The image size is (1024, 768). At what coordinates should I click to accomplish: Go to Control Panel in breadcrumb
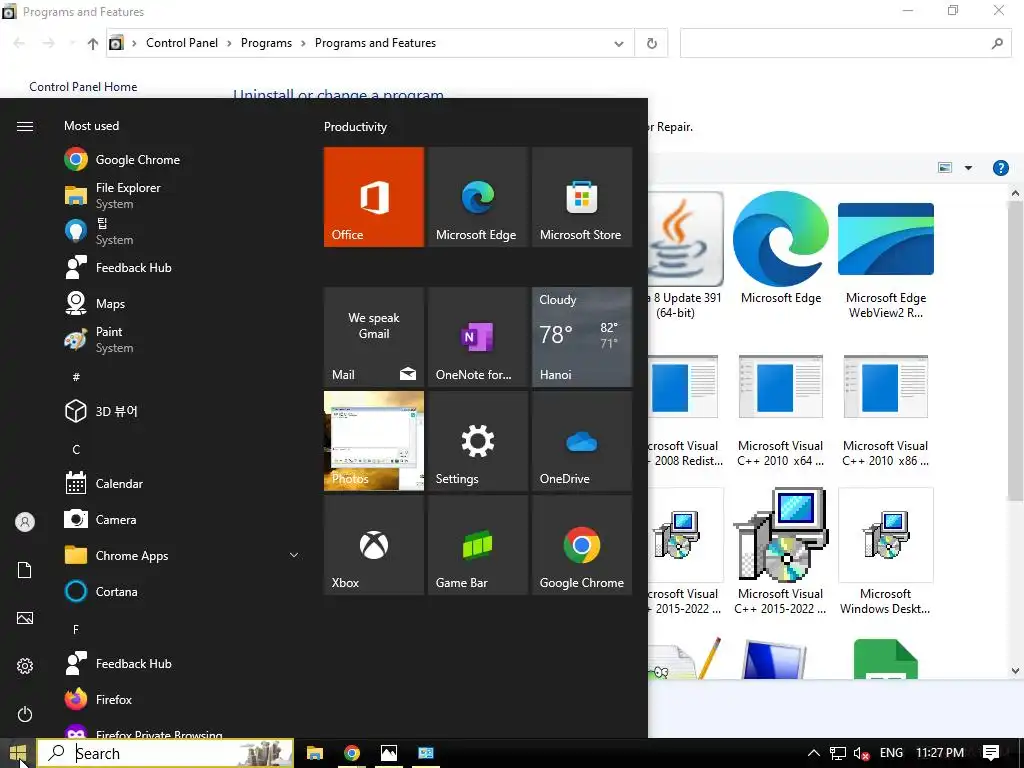click(x=182, y=43)
